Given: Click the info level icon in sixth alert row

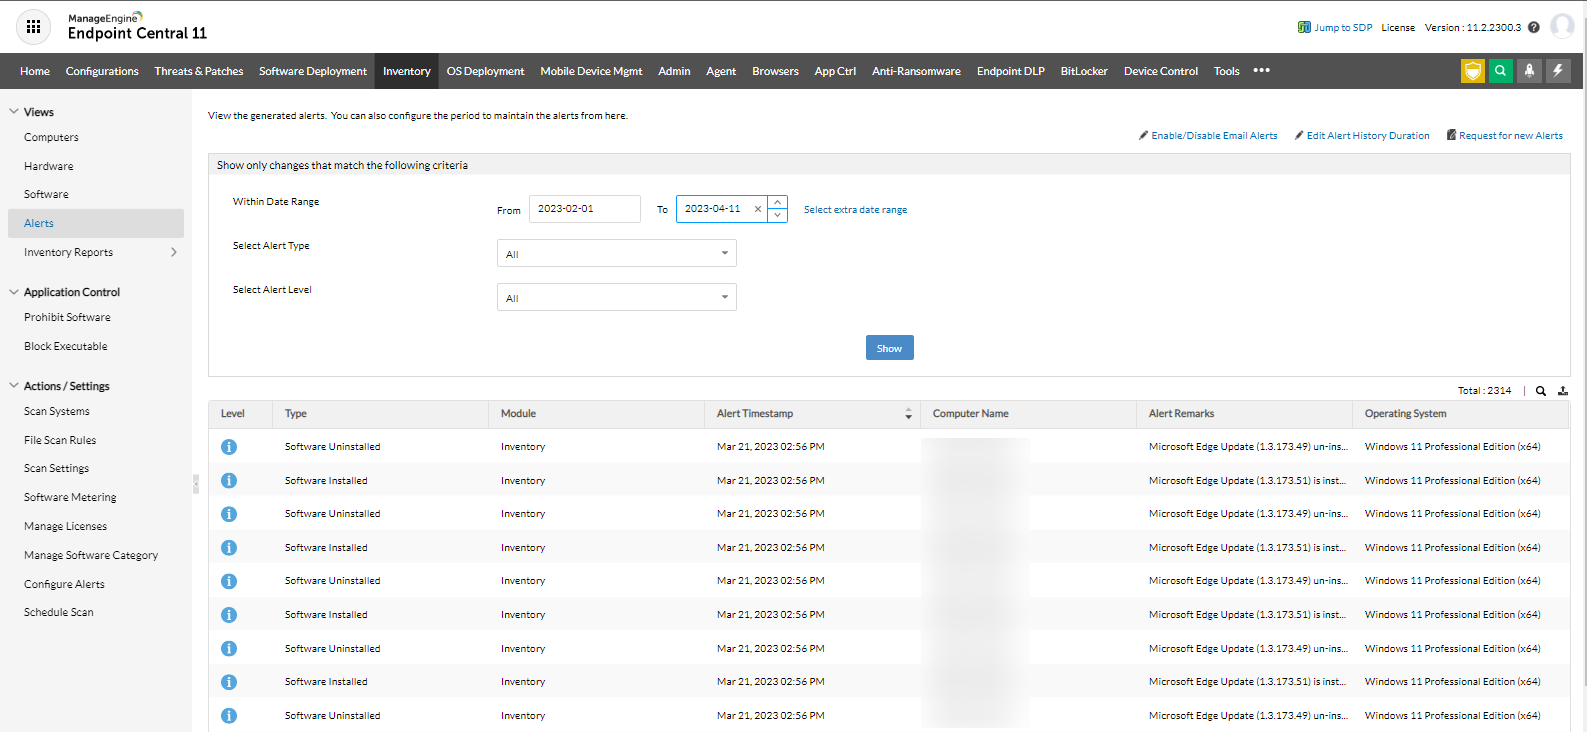Looking at the screenshot, I should (x=229, y=615).
